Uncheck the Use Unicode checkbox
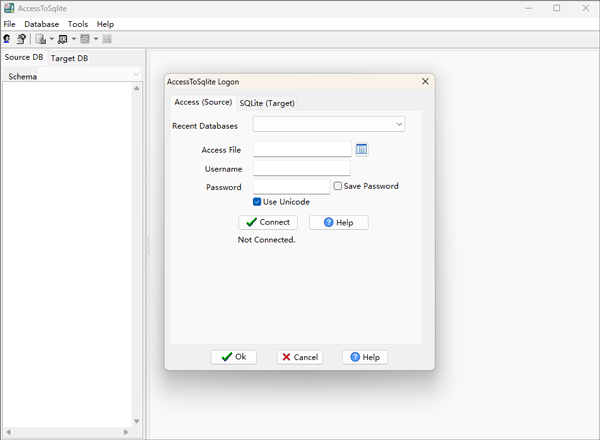This screenshot has width=600, height=440. click(257, 202)
